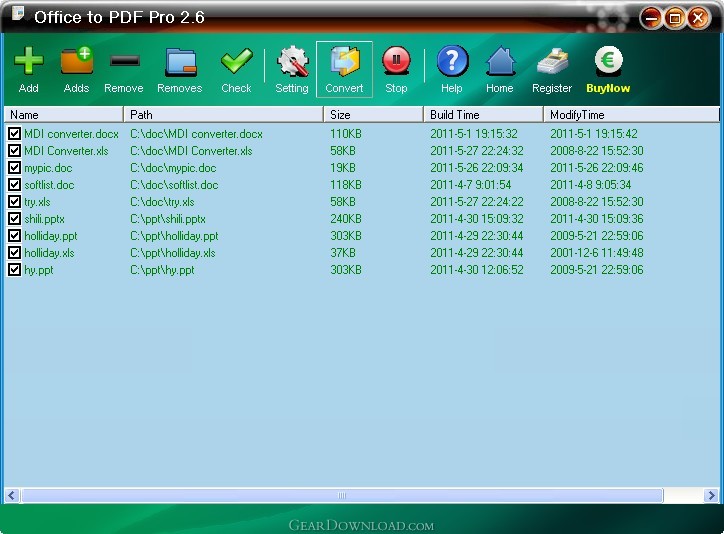724x534 pixels.
Task: Click the Register cash register icon
Action: [x=552, y=61]
